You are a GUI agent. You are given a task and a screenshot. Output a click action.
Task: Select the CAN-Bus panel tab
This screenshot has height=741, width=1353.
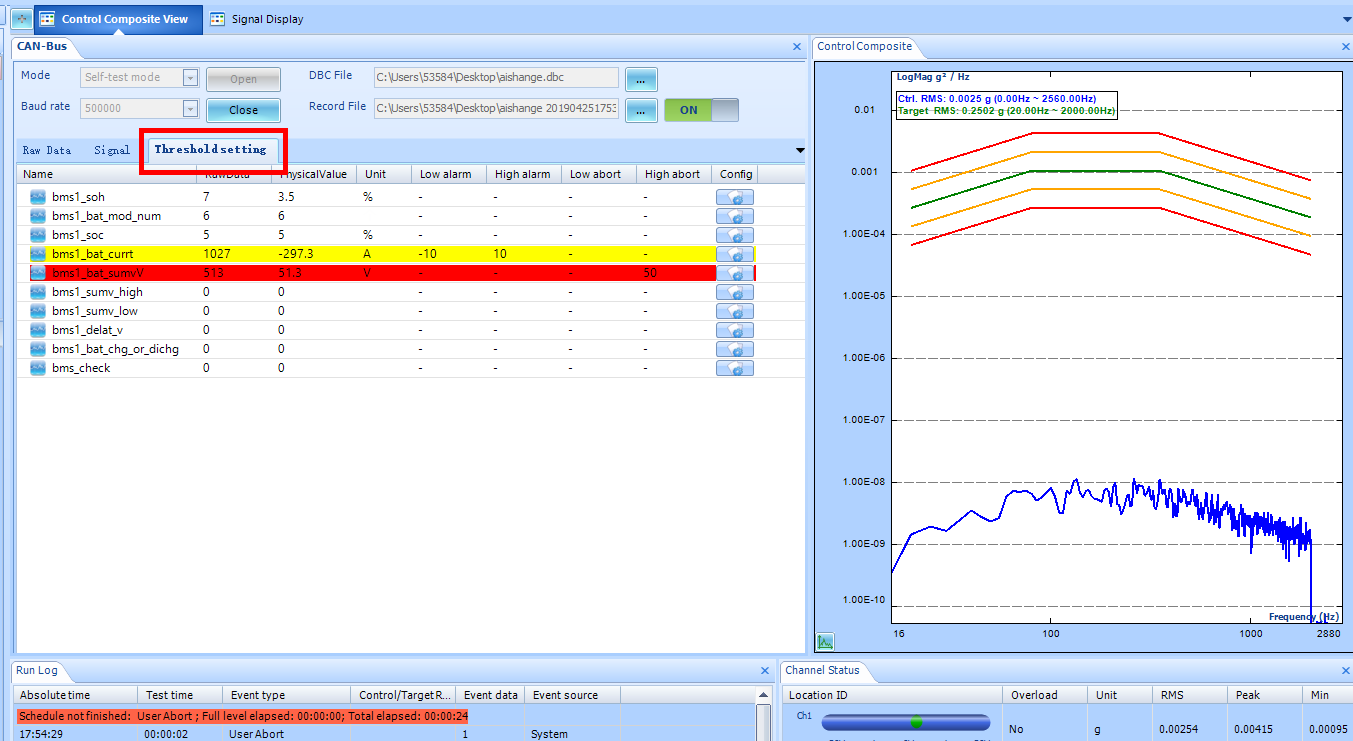pos(41,46)
